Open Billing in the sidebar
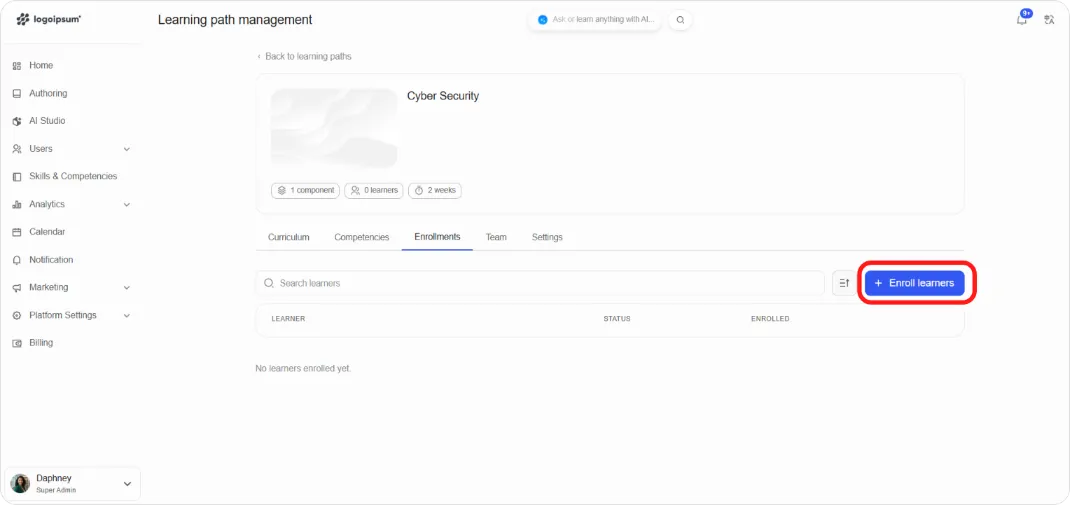This screenshot has width=1071, height=505. 41,342
